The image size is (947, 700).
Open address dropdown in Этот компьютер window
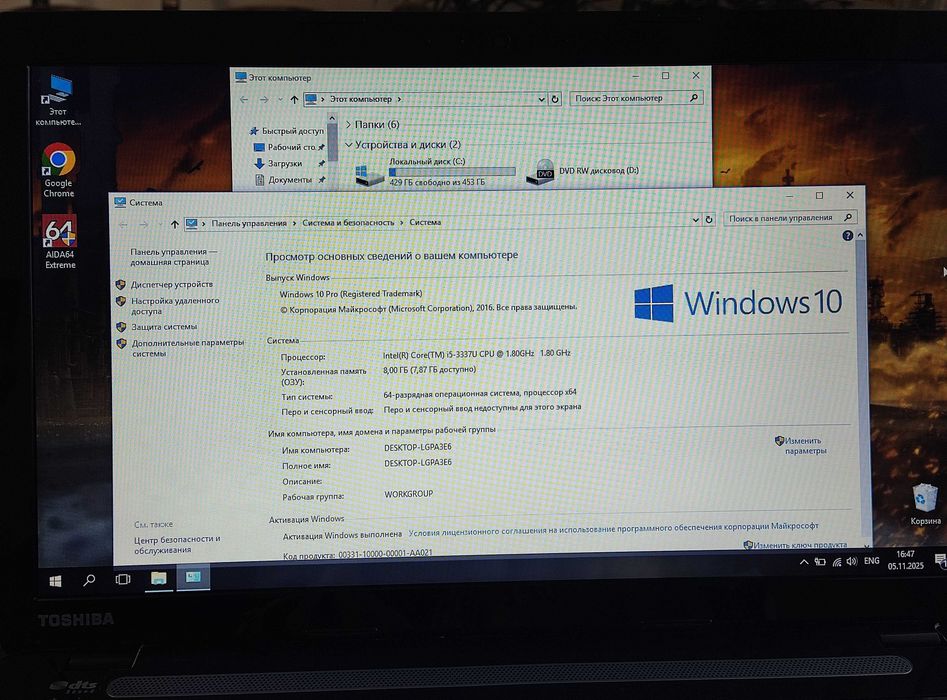coord(541,99)
